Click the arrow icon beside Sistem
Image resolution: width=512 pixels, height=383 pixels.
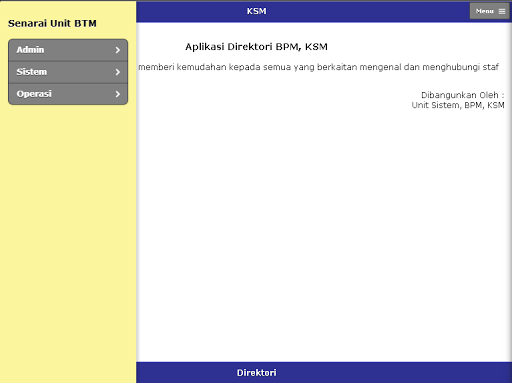point(118,72)
